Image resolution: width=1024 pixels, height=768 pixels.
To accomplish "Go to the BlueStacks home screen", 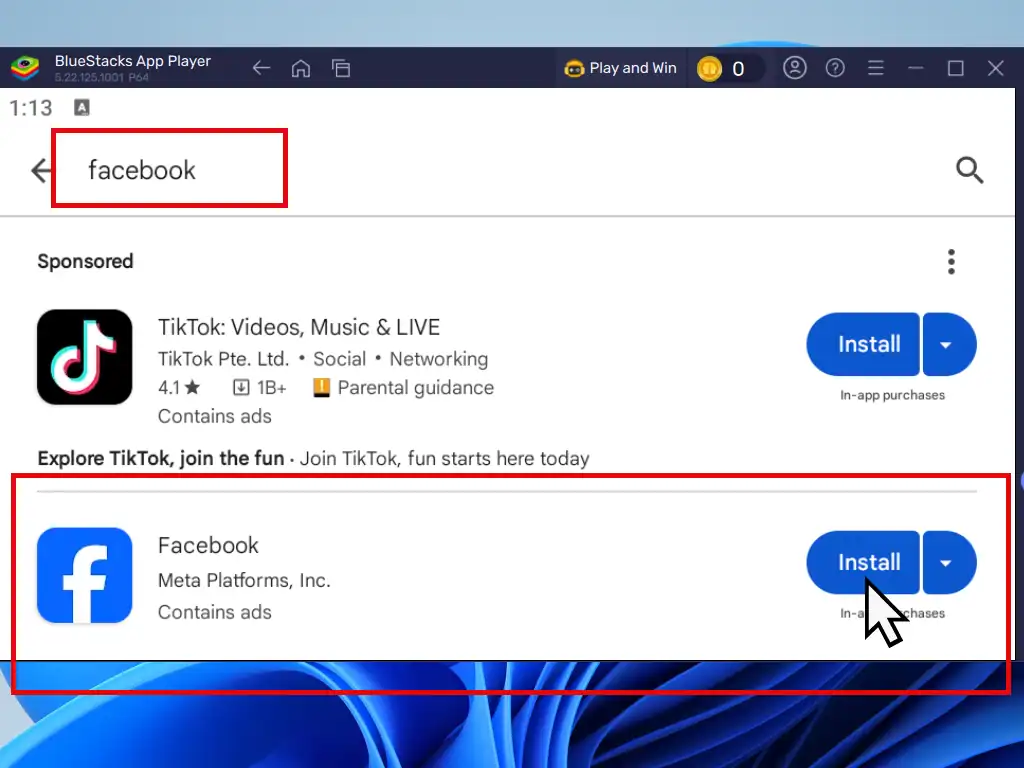I will [x=300, y=68].
